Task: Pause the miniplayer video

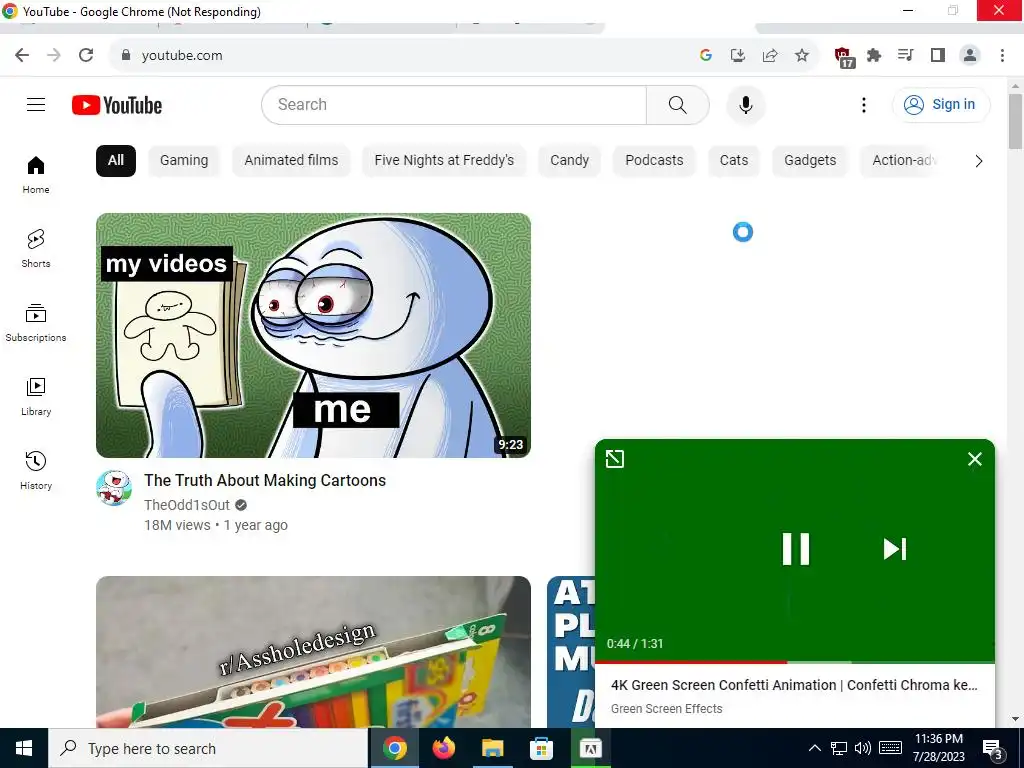Action: pyautogui.click(x=795, y=549)
